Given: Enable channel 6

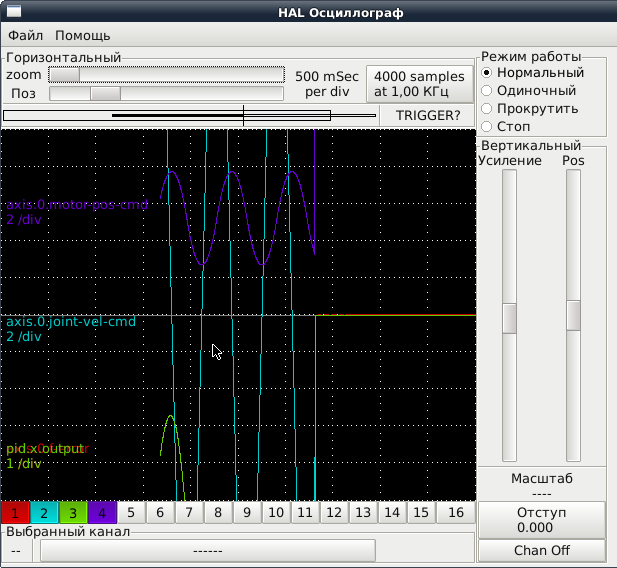Looking at the screenshot, I should pyautogui.click(x=160, y=512).
